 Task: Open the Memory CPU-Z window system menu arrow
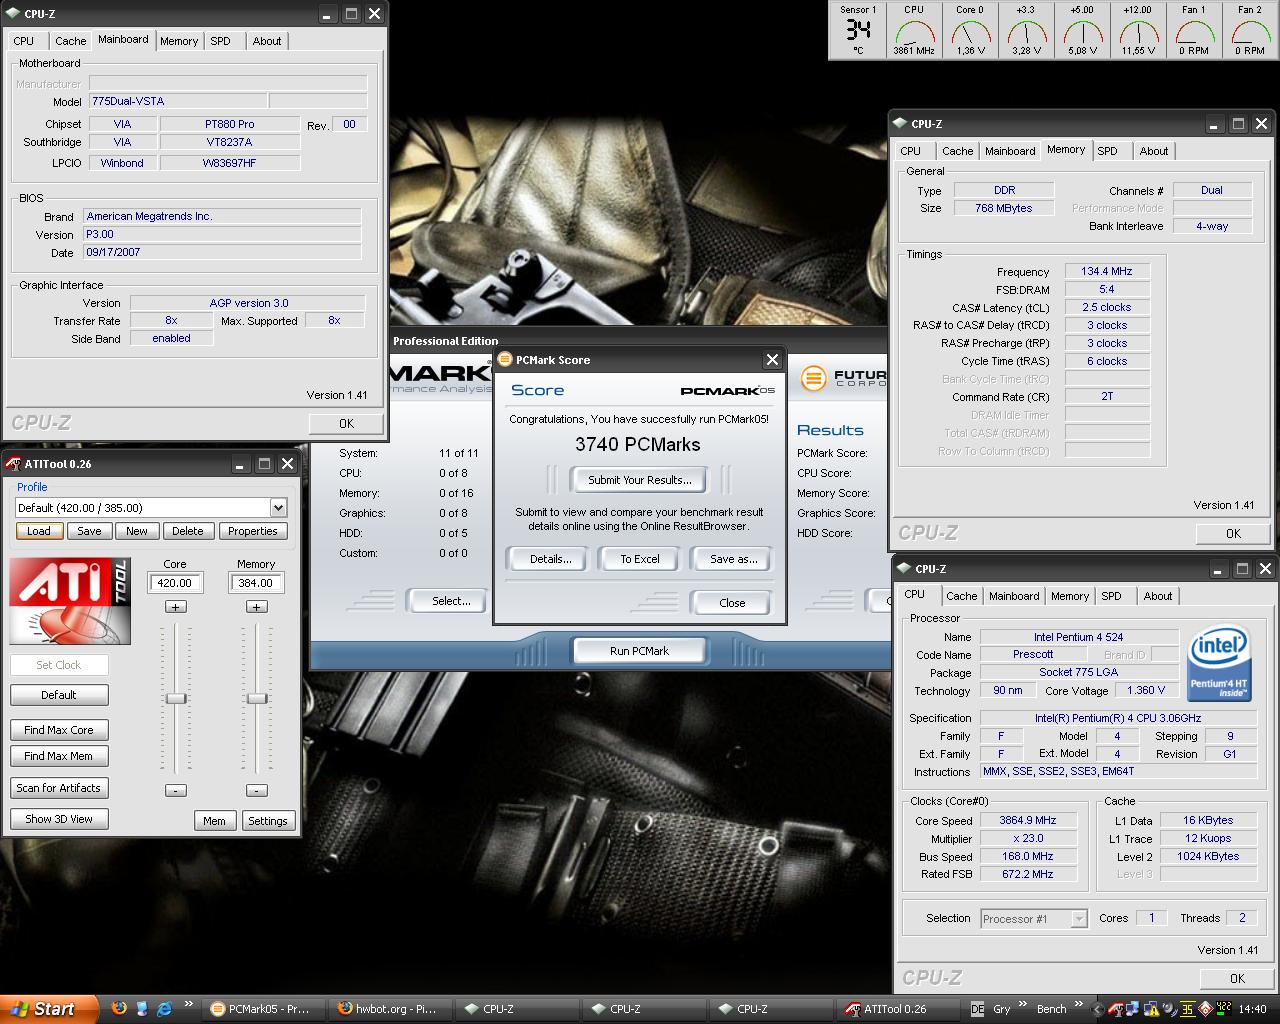click(x=899, y=124)
